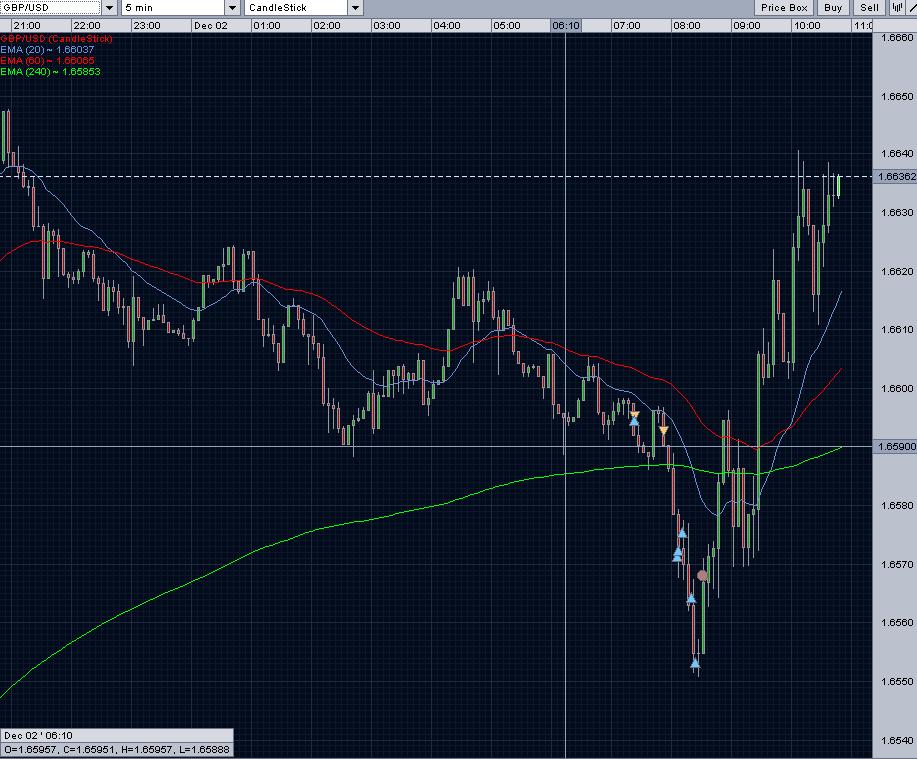This screenshot has width=917, height=759.
Task: Click the blue triangle marker near 1.6564
Action: click(x=691, y=599)
